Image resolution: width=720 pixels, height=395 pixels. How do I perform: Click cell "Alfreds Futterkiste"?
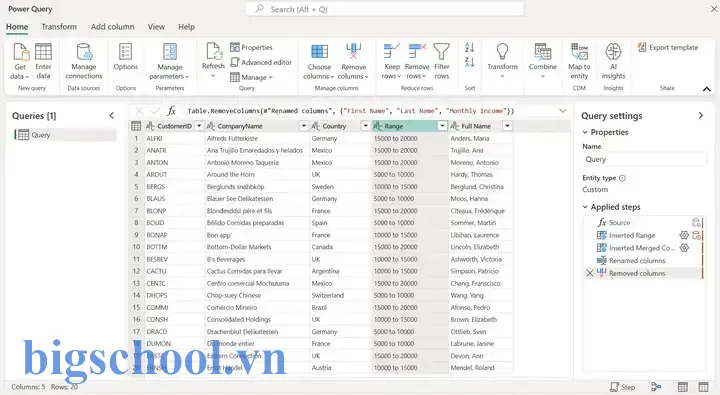[x=257, y=138]
